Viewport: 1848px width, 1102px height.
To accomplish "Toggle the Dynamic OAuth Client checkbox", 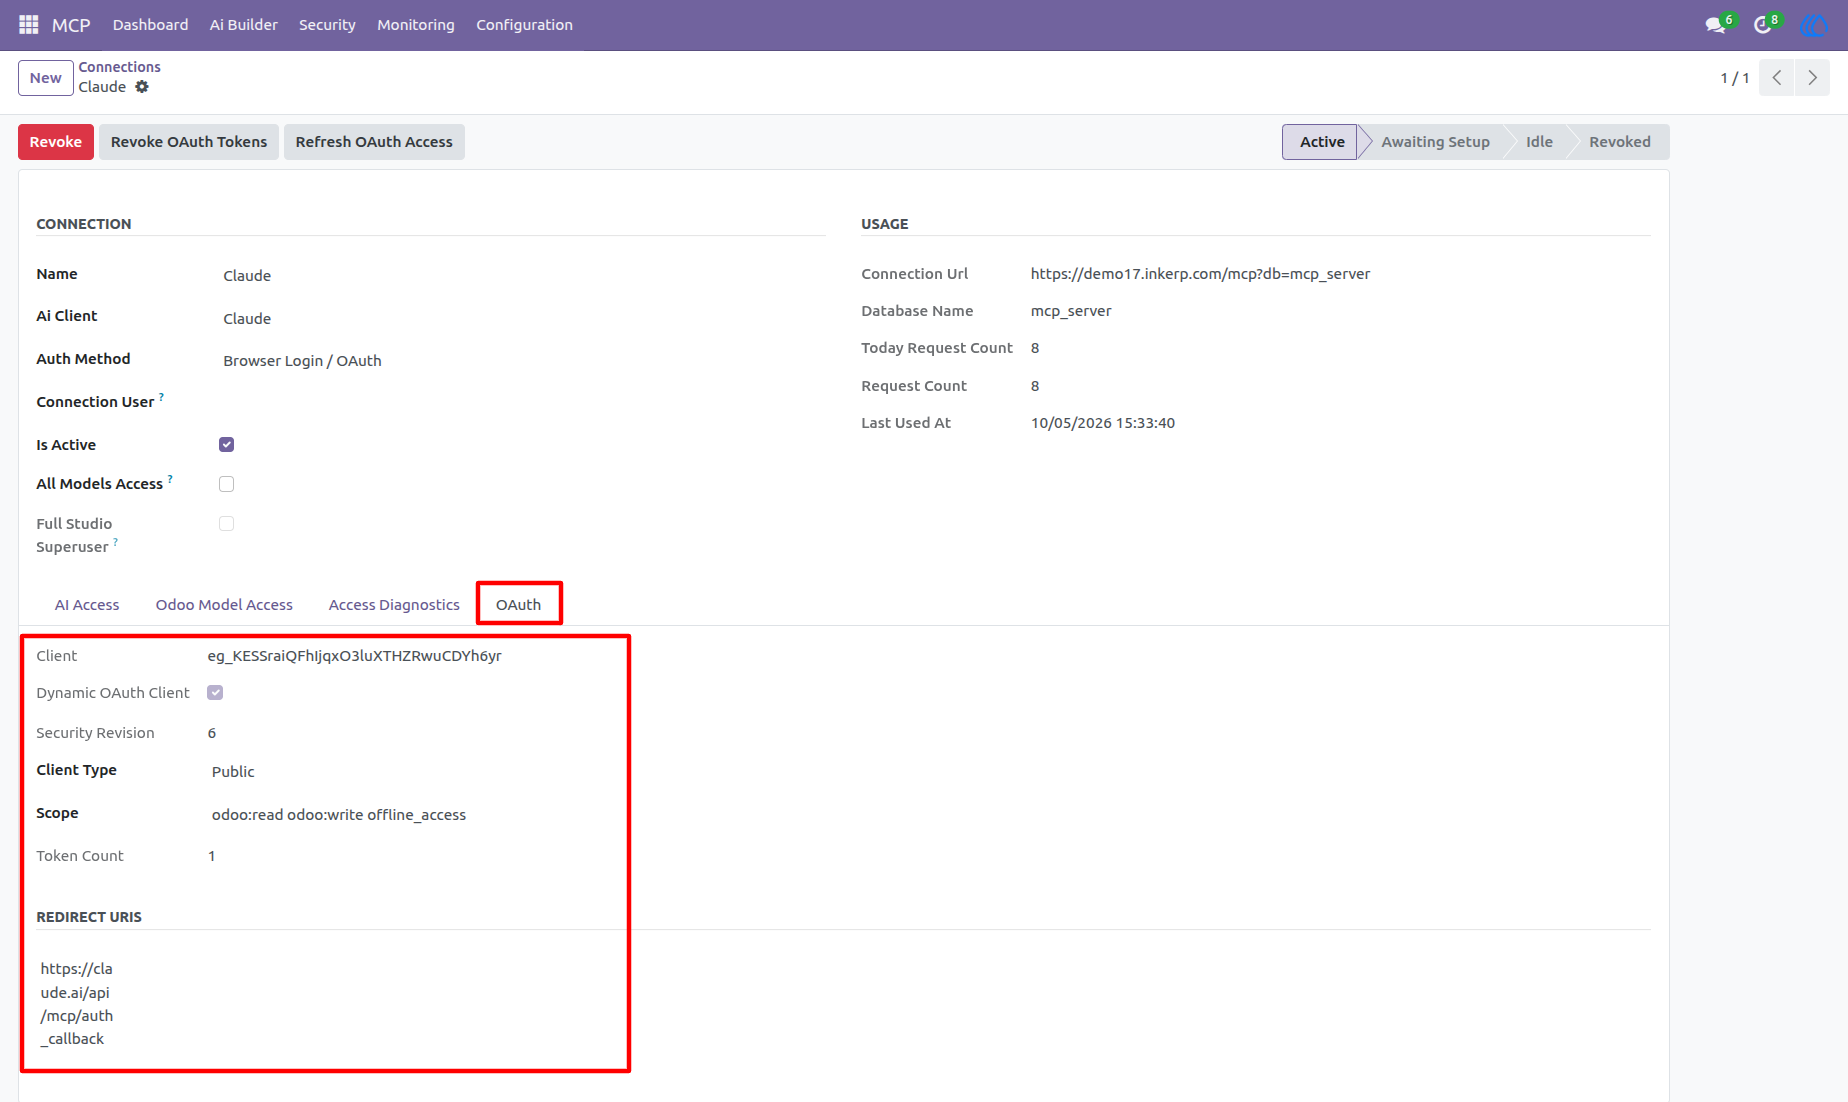I will tap(215, 693).
